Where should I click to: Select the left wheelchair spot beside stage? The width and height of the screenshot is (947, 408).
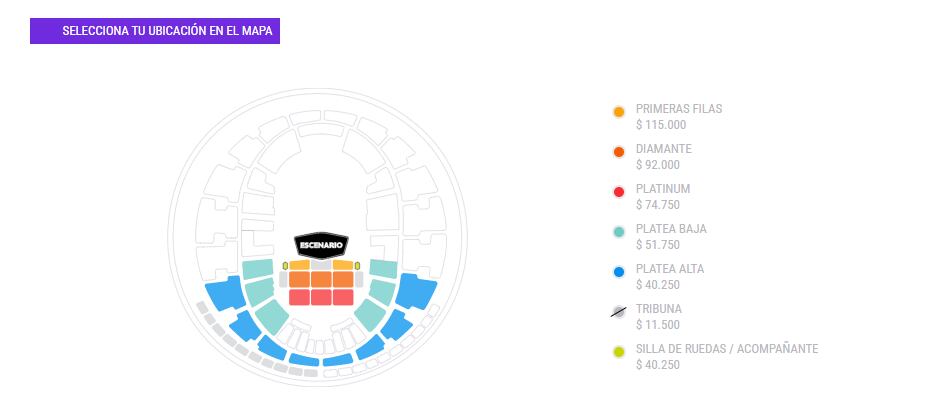285,265
